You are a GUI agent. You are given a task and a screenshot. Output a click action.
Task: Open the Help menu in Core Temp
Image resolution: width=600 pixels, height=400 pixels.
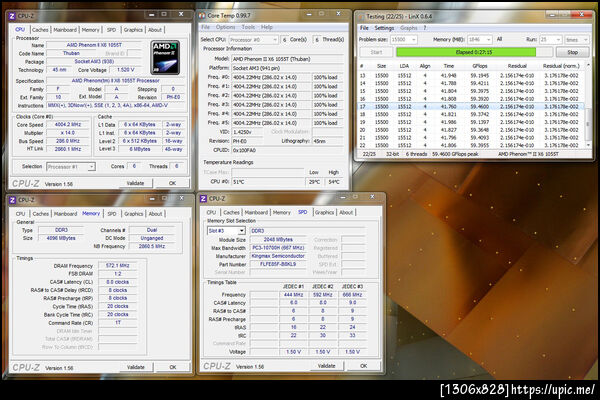click(267, 27)
